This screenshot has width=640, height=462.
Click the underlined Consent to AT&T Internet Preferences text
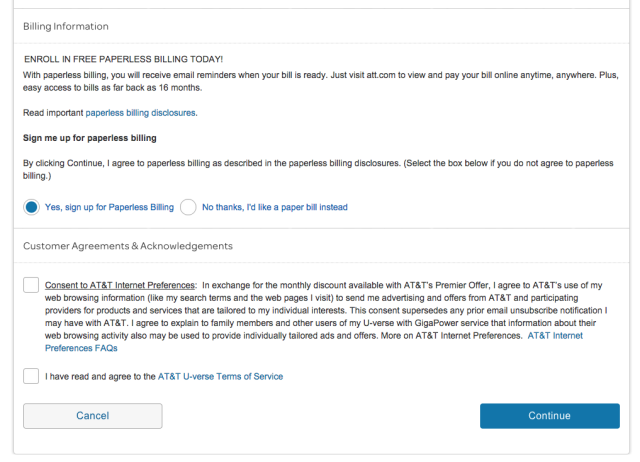120,285
